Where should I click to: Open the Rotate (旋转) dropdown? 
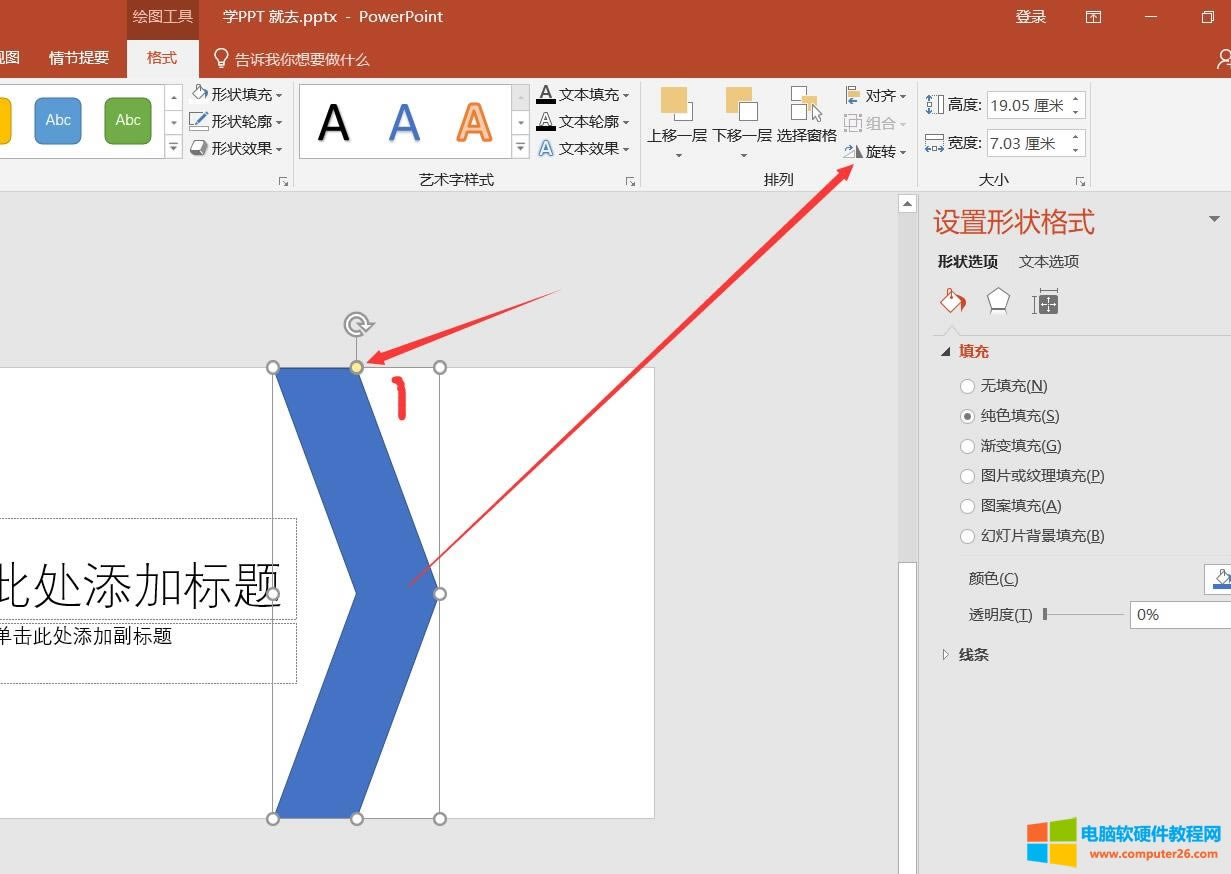coord(875,152)
